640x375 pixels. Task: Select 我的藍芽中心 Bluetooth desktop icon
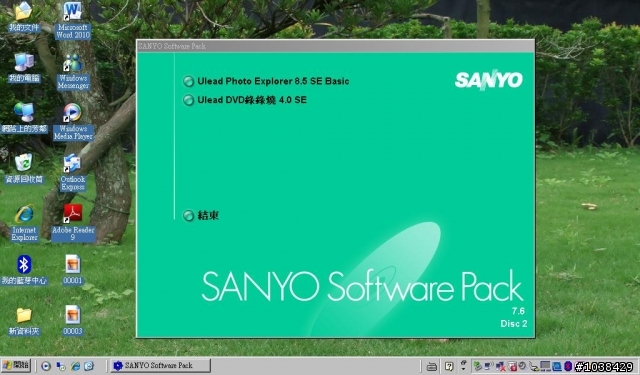[24, 270]
